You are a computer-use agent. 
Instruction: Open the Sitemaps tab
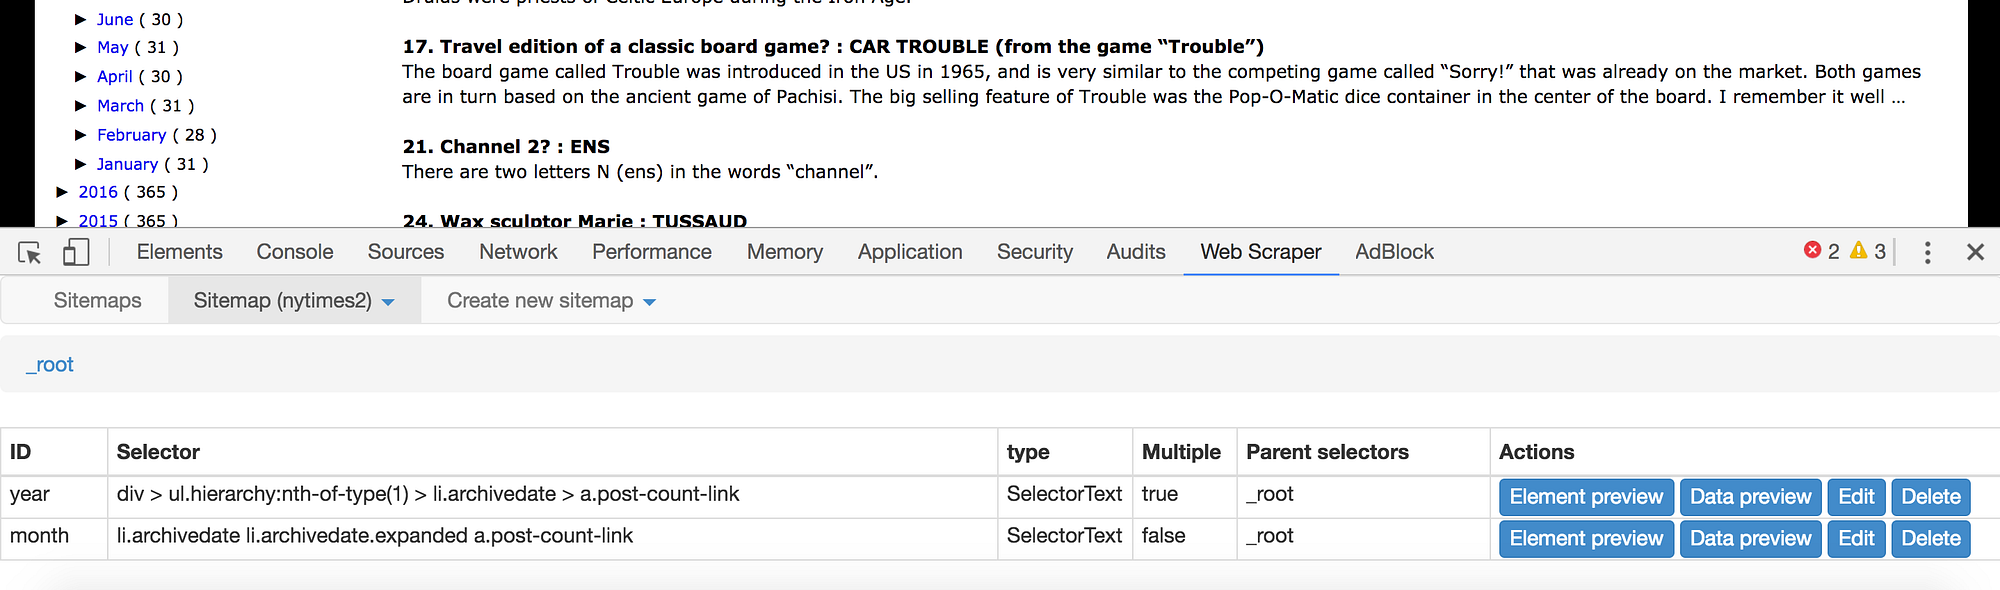tap(97, 301)
